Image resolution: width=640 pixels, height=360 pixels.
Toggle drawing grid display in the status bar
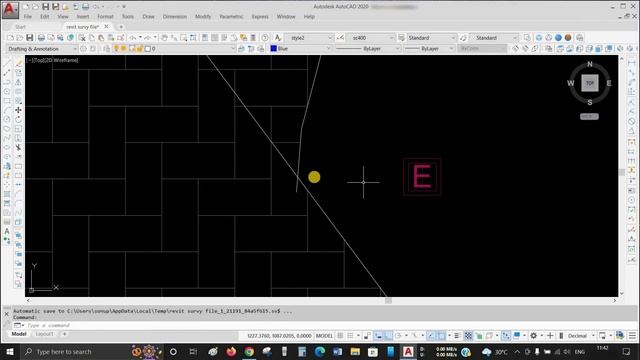(340, 336)
